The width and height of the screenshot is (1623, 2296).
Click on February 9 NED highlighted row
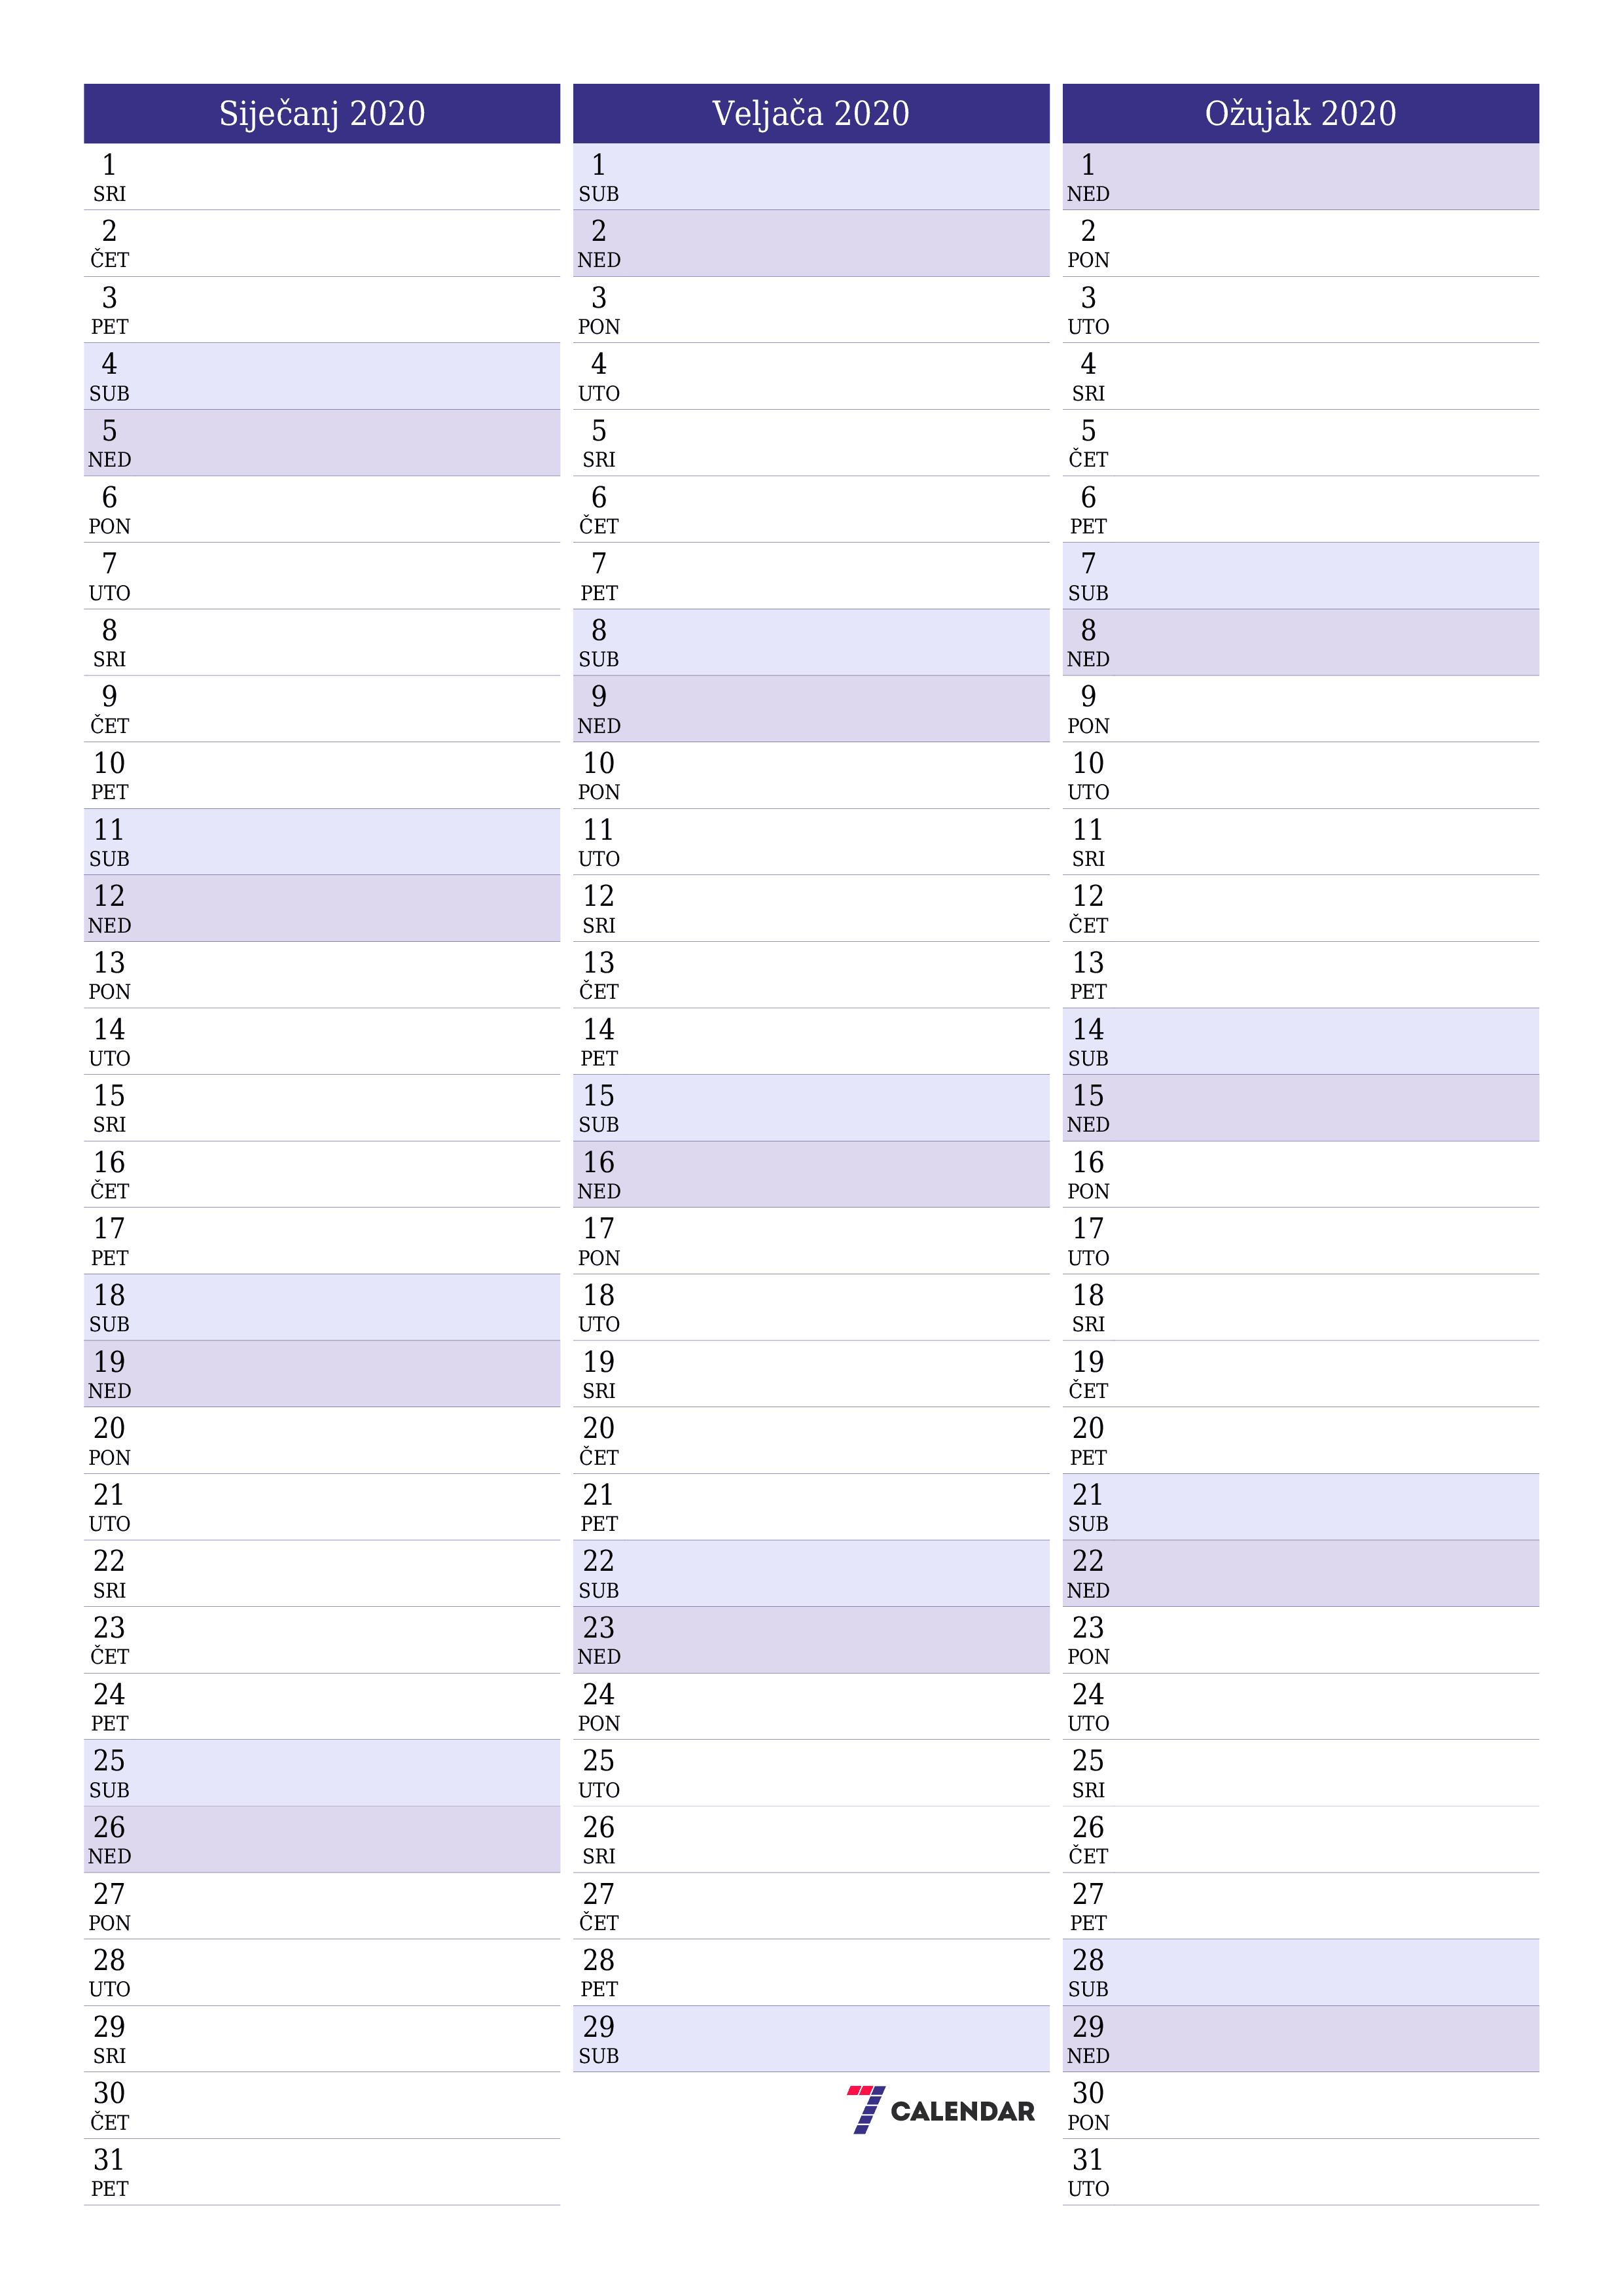(811, 704)
